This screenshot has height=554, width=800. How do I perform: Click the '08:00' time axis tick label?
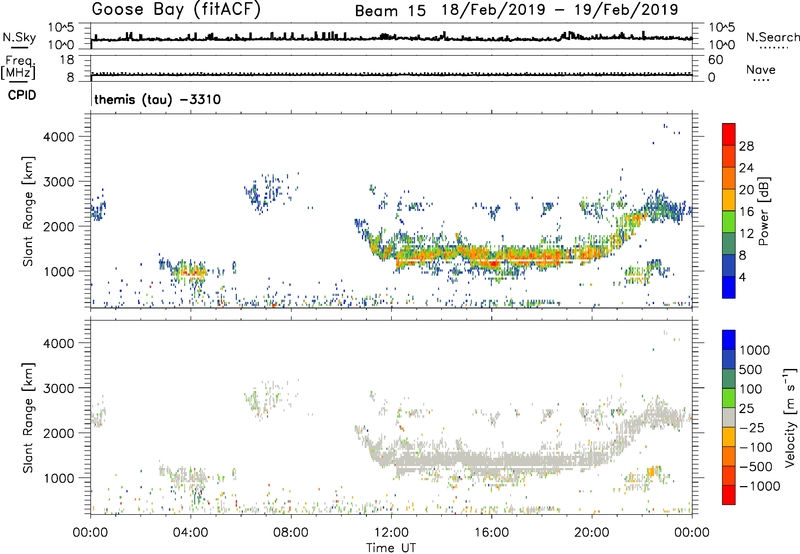point(291,533)
